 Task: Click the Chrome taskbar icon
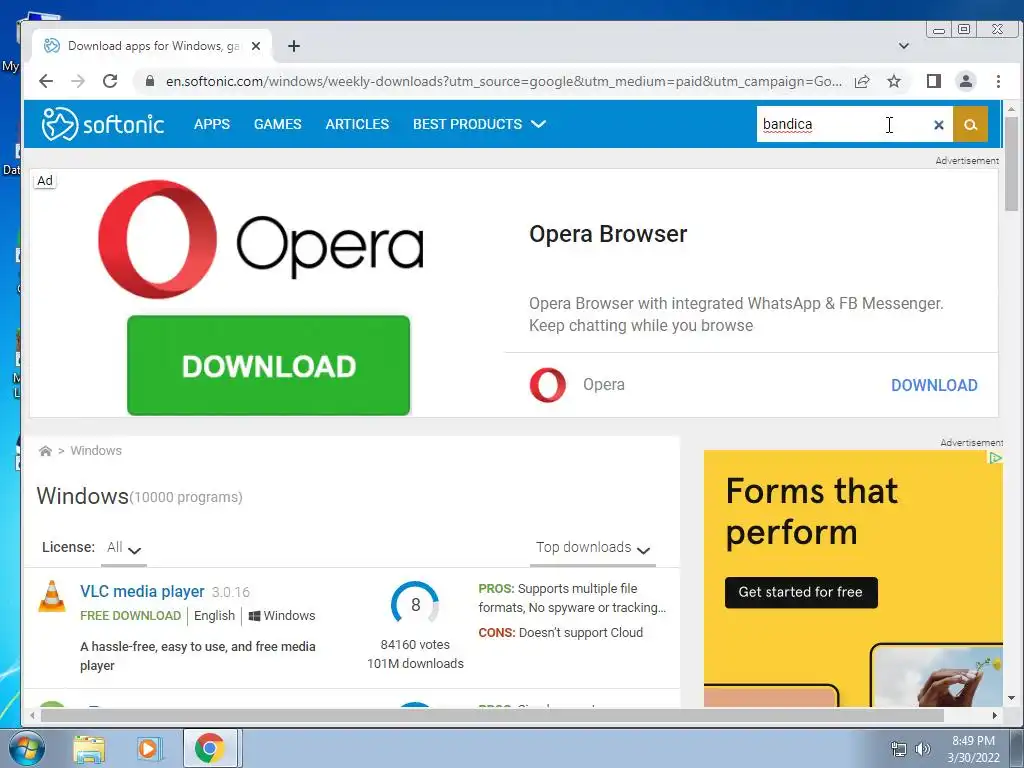[210, 748]
